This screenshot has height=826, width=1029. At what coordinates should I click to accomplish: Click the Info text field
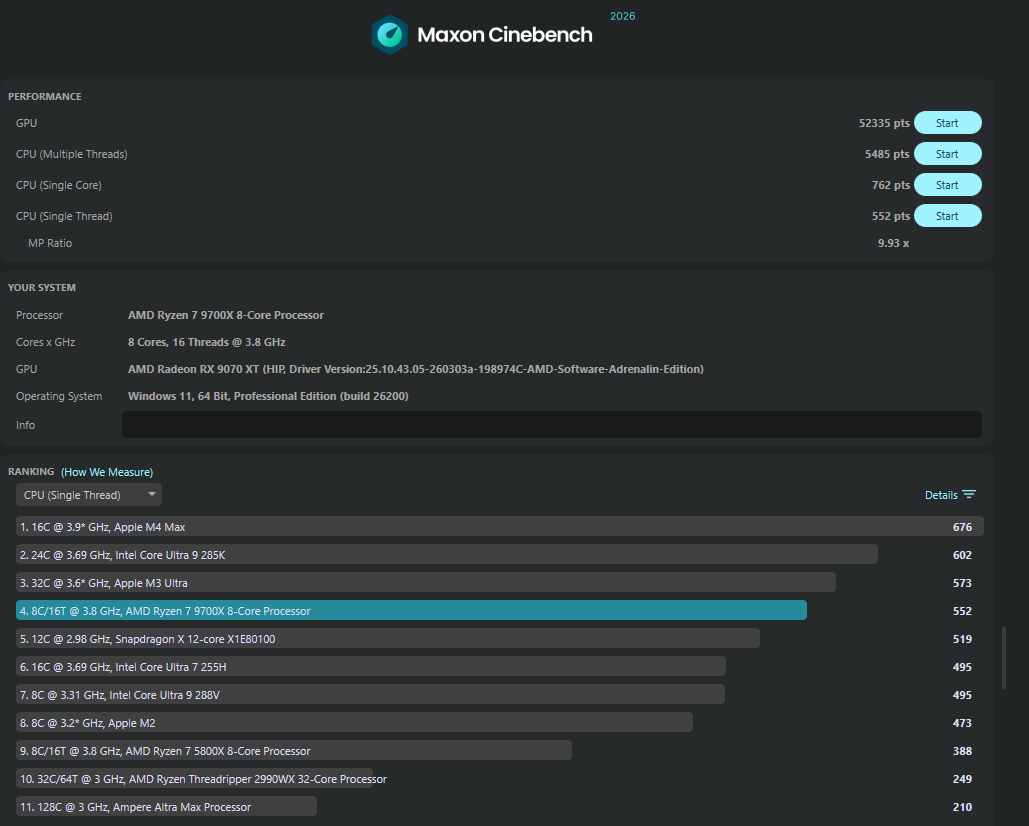551,424
